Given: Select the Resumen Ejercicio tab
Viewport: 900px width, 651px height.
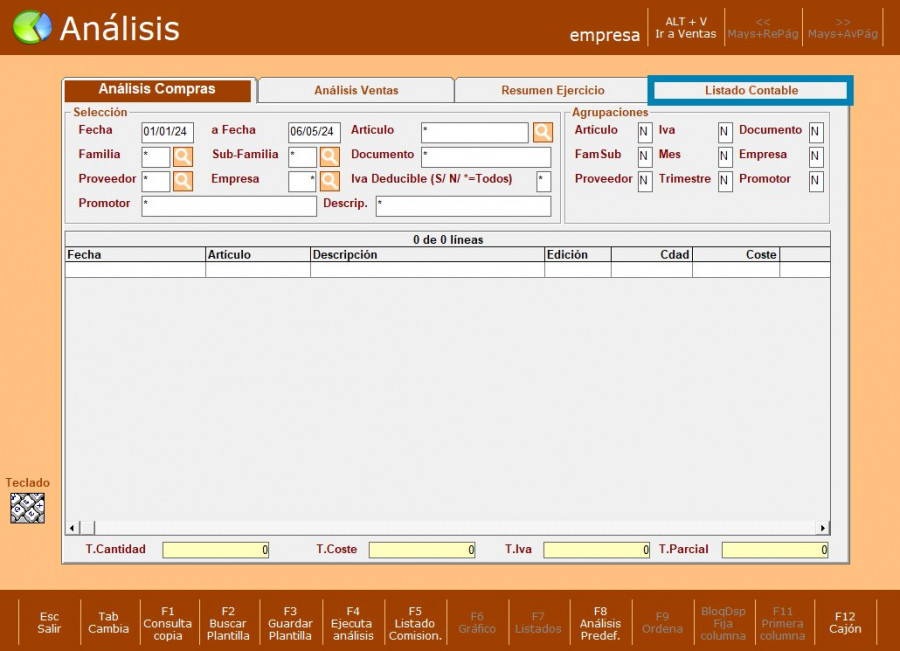Looking at the screenshot, I should pyautogui.click(x=552, y=91).
